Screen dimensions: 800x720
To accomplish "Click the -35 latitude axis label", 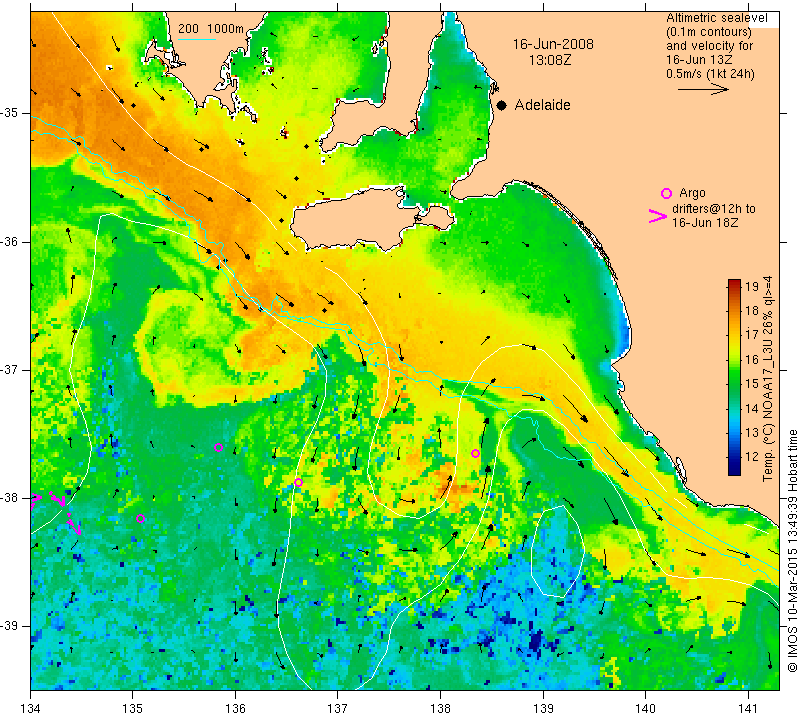I will pyautogui.click(x=10, y=113).
